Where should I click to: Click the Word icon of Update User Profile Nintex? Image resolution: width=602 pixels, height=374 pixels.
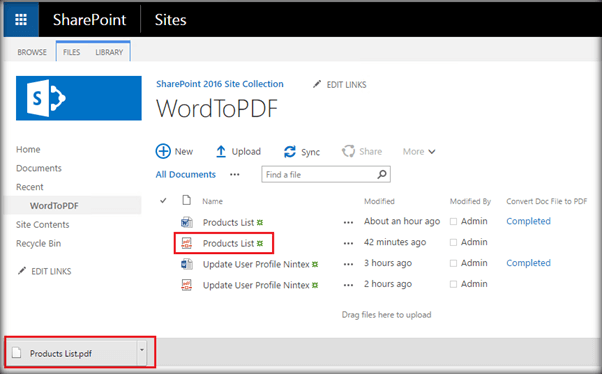click(x=187, y=264)
